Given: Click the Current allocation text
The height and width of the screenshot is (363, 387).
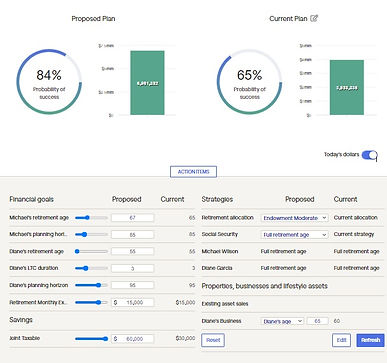Looking at the screenshot, I should 356,217.
